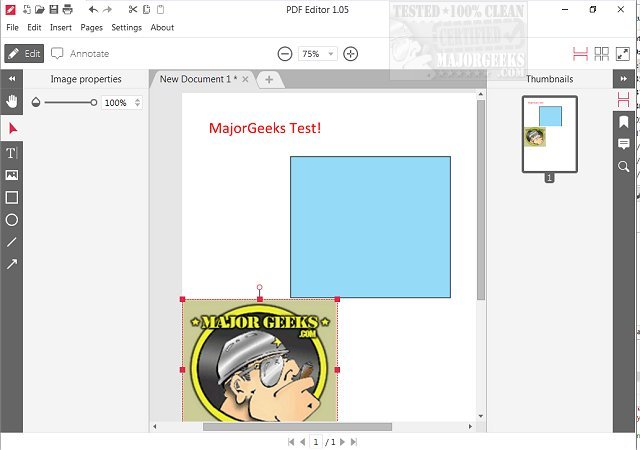Open the Pages menu

point(91,27)
